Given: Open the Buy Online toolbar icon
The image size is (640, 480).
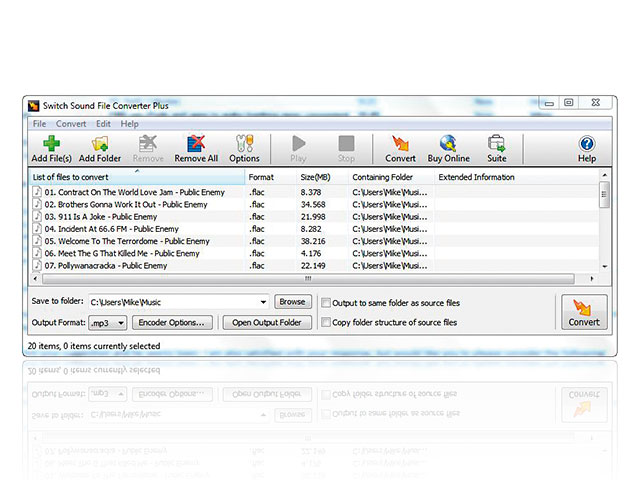Looking at the screenshot, I should [448, 144].
